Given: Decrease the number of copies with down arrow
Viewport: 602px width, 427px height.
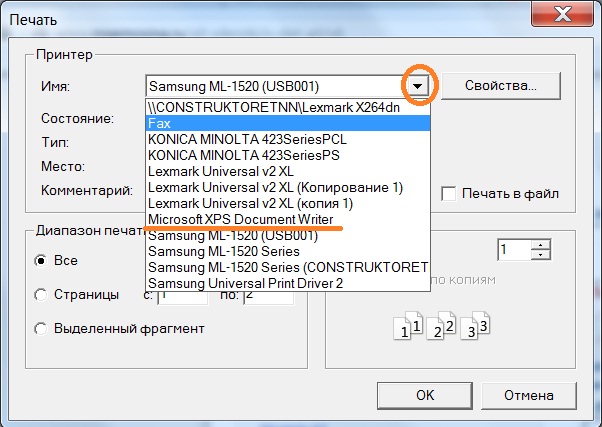Looking at the screenshot, I should 541,255.
